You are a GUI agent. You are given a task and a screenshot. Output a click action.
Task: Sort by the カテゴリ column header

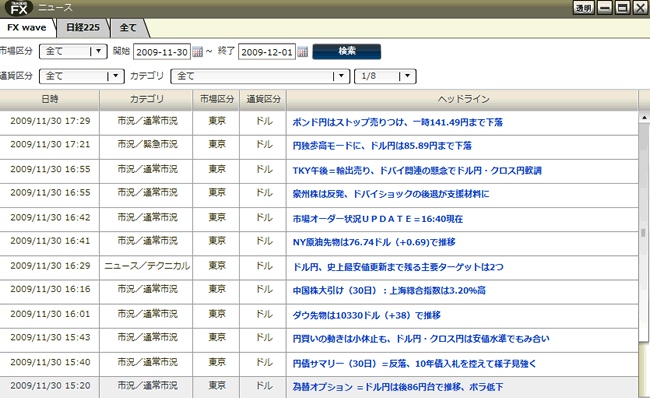[146, 100]
